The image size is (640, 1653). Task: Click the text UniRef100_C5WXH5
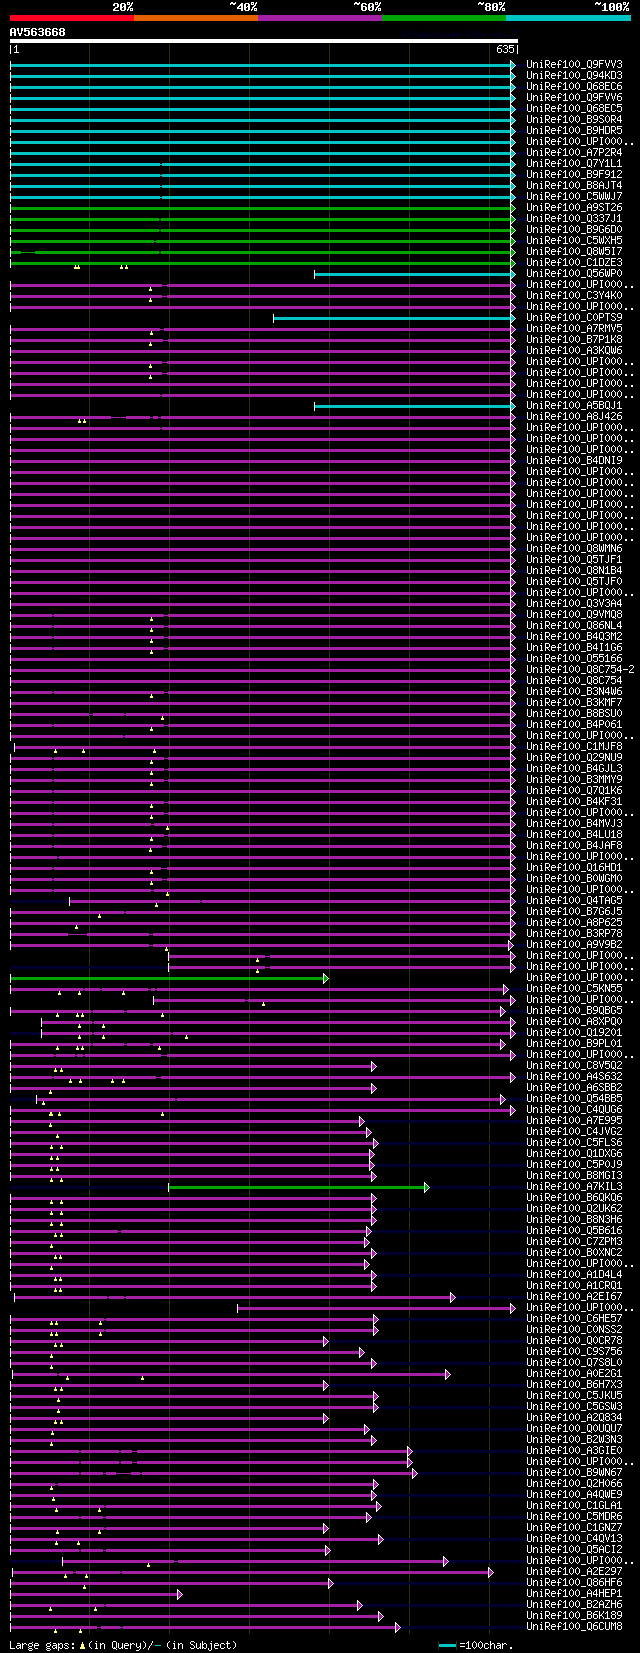click(x=574, y=240)
